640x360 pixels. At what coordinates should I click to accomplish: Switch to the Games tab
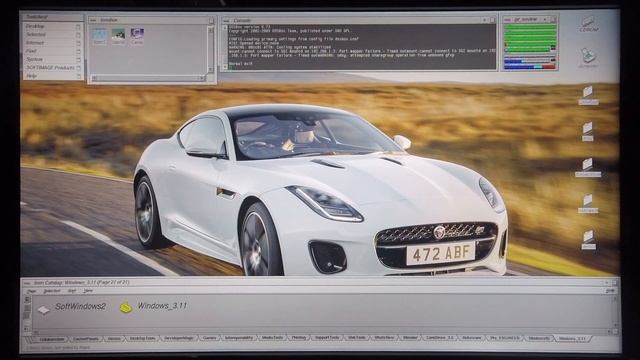tap(209, 338)
